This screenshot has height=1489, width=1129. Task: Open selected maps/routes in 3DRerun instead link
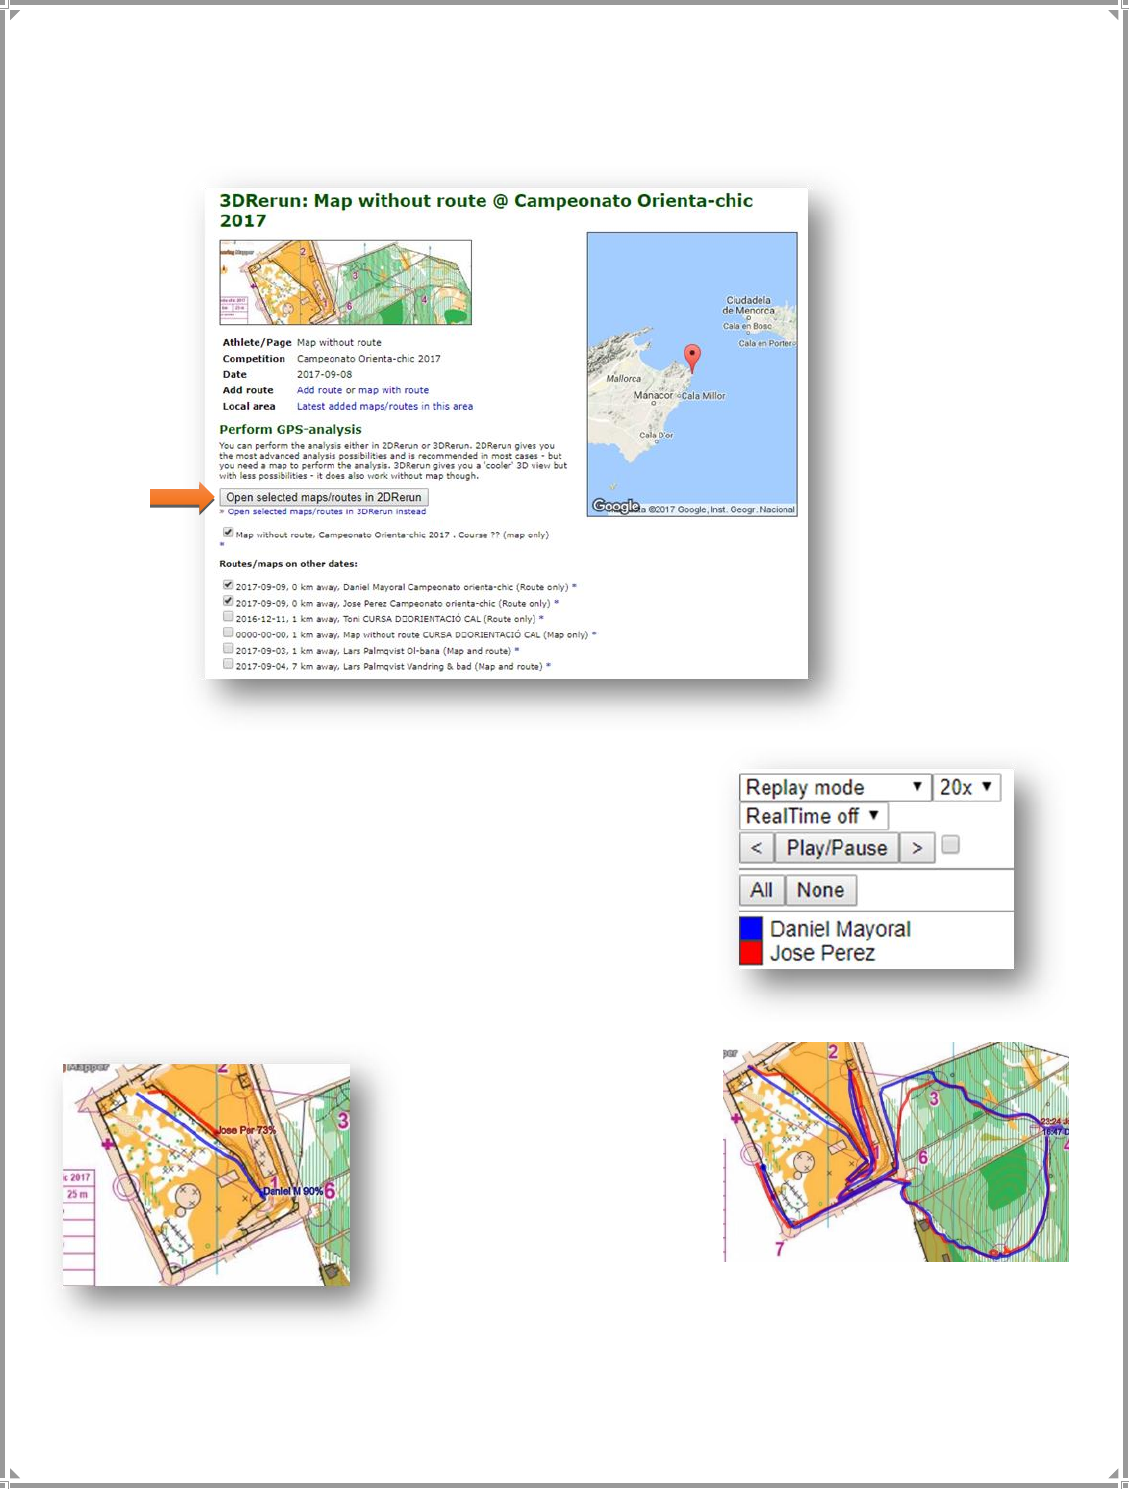[326, 512]
